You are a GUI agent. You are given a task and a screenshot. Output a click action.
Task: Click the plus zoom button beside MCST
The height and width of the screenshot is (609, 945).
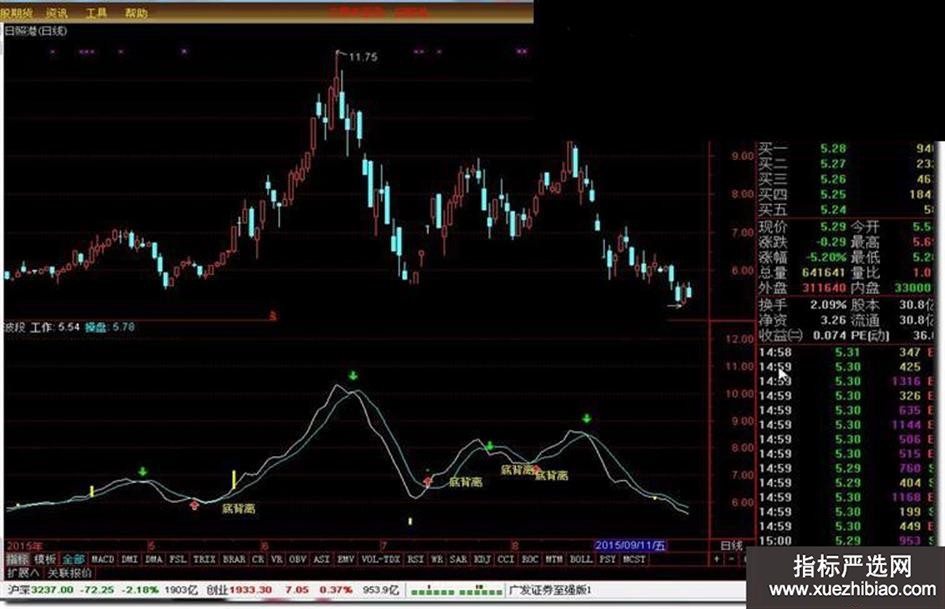point(717,560)
